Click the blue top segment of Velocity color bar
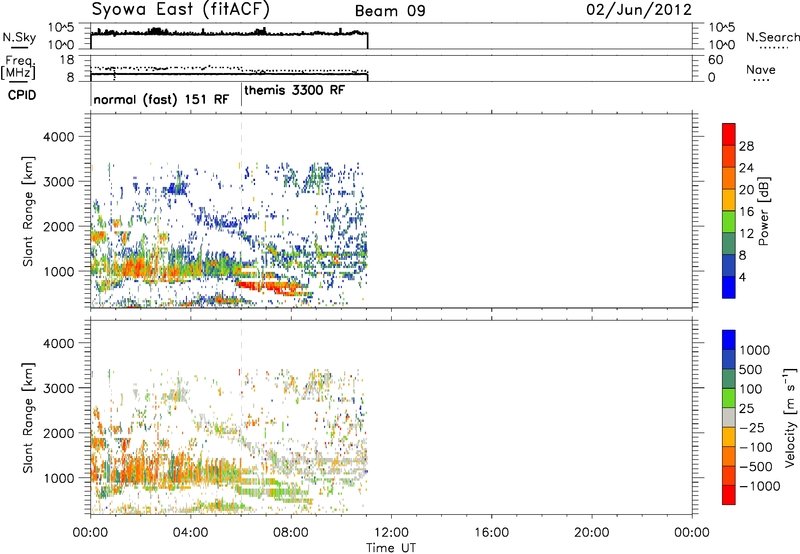This screenshot has height=554, width=800. pyautogui.click(x=729, y=340)
